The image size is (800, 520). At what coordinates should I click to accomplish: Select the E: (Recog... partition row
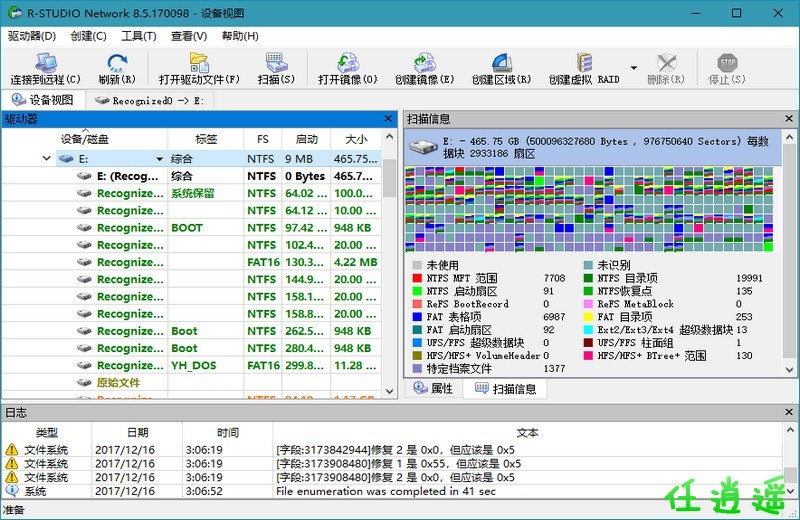point(192,176)
